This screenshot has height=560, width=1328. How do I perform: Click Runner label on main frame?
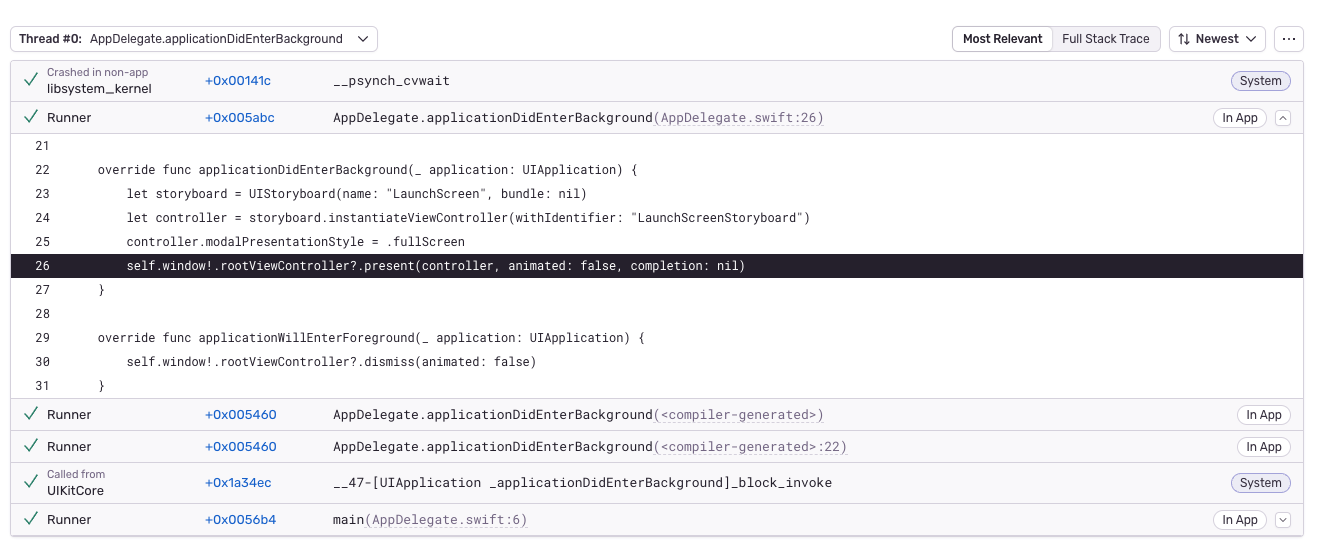[69, 520]
